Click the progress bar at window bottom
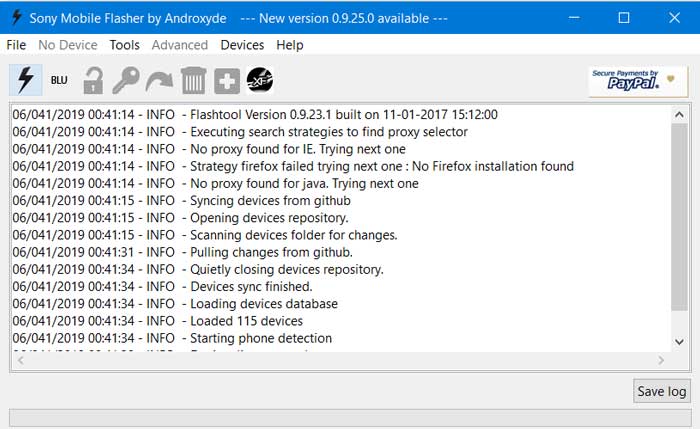 coord(350,418)
